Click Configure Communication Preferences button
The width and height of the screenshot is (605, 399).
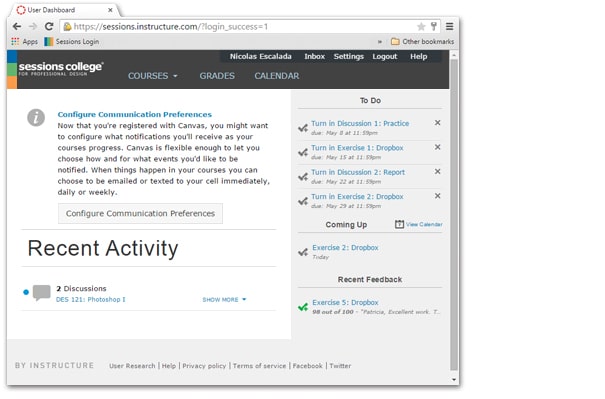pyautogui.click(x=140, y=213)
